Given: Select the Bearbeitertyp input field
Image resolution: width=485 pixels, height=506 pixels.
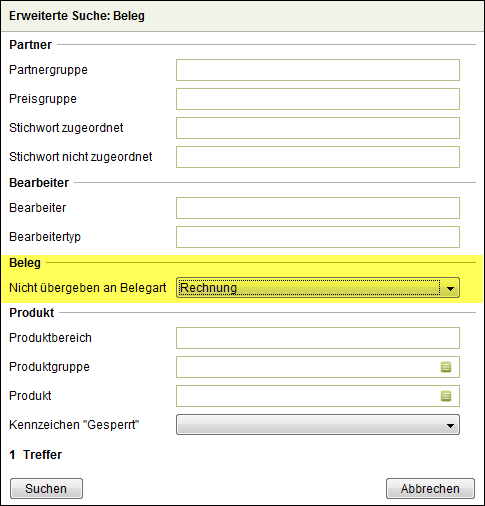Looking at the screenshot, I should coord(318,237).
